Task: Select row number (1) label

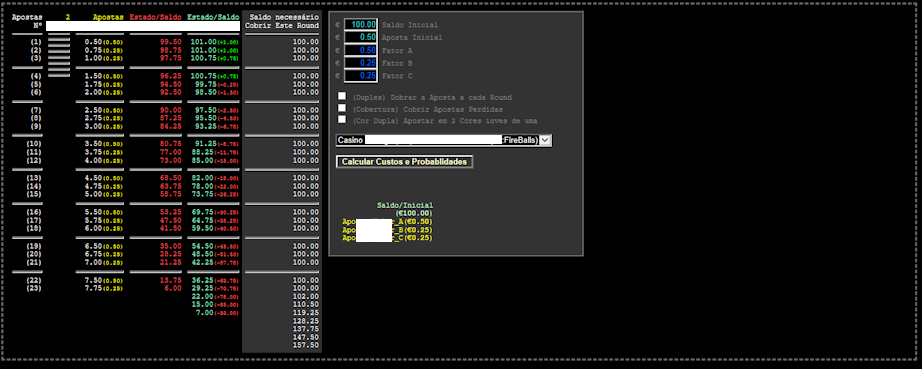Action: pos(36,42)
